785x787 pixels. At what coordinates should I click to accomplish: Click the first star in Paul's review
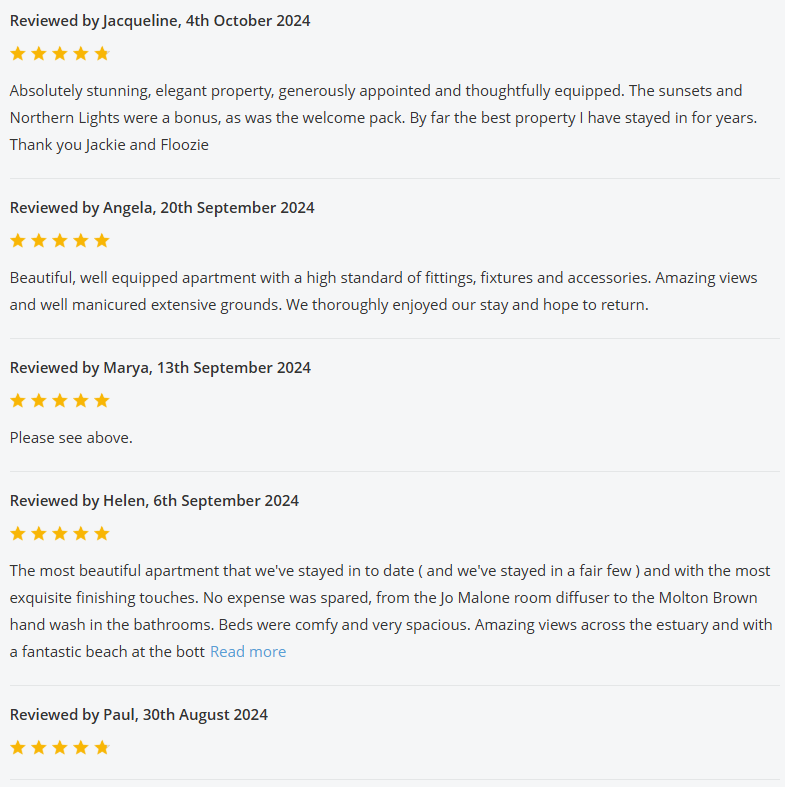click(x=17, y=748)
